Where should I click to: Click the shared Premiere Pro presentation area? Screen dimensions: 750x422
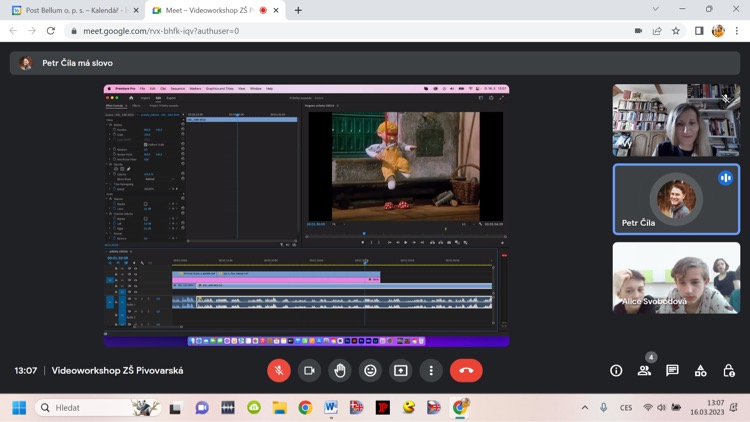[307, 215]
